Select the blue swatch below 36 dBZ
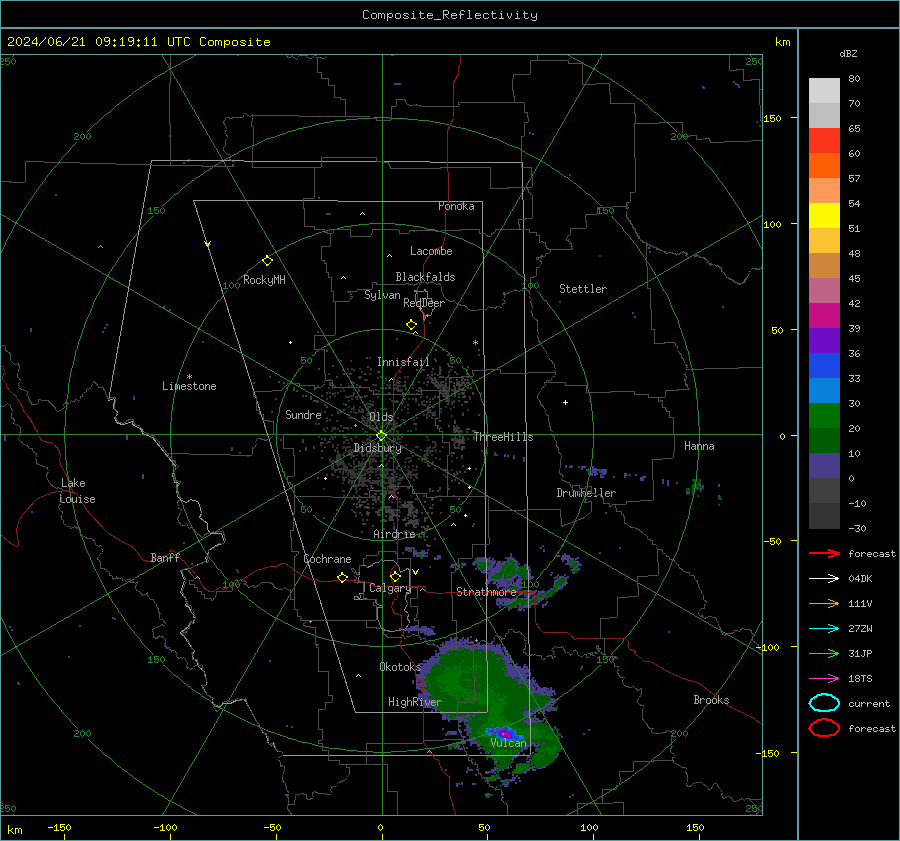This screenshot has height=841, width=900. [824, 365]
